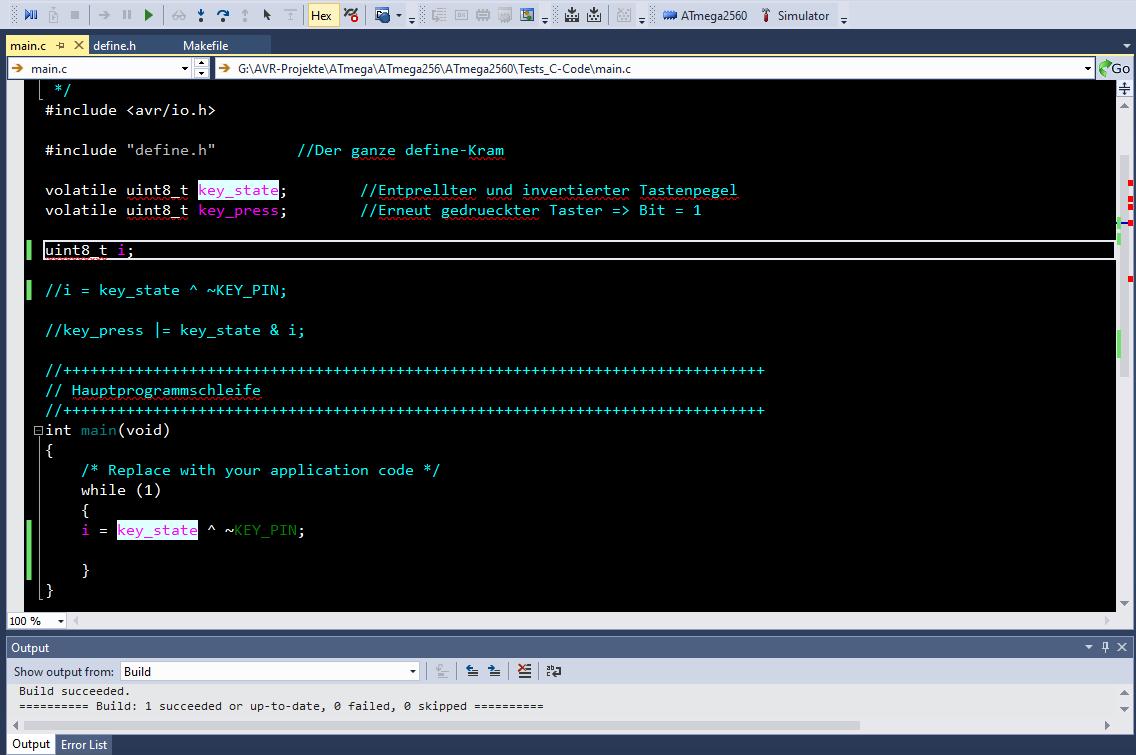Click the Stop debugging square icon

click(x=75, y=14)
